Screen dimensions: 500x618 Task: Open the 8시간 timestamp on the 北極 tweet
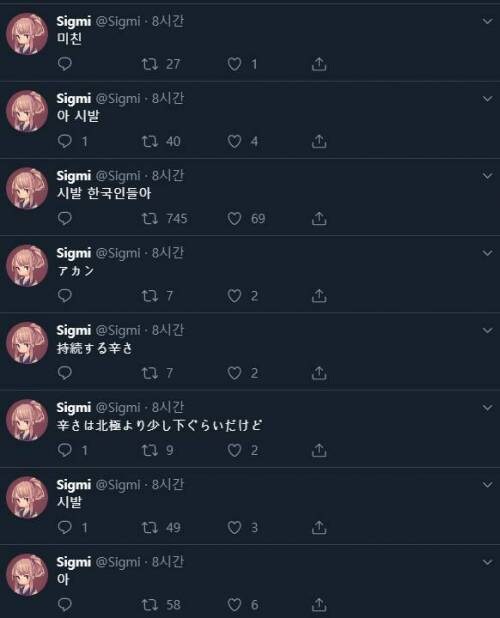point(168,407)
